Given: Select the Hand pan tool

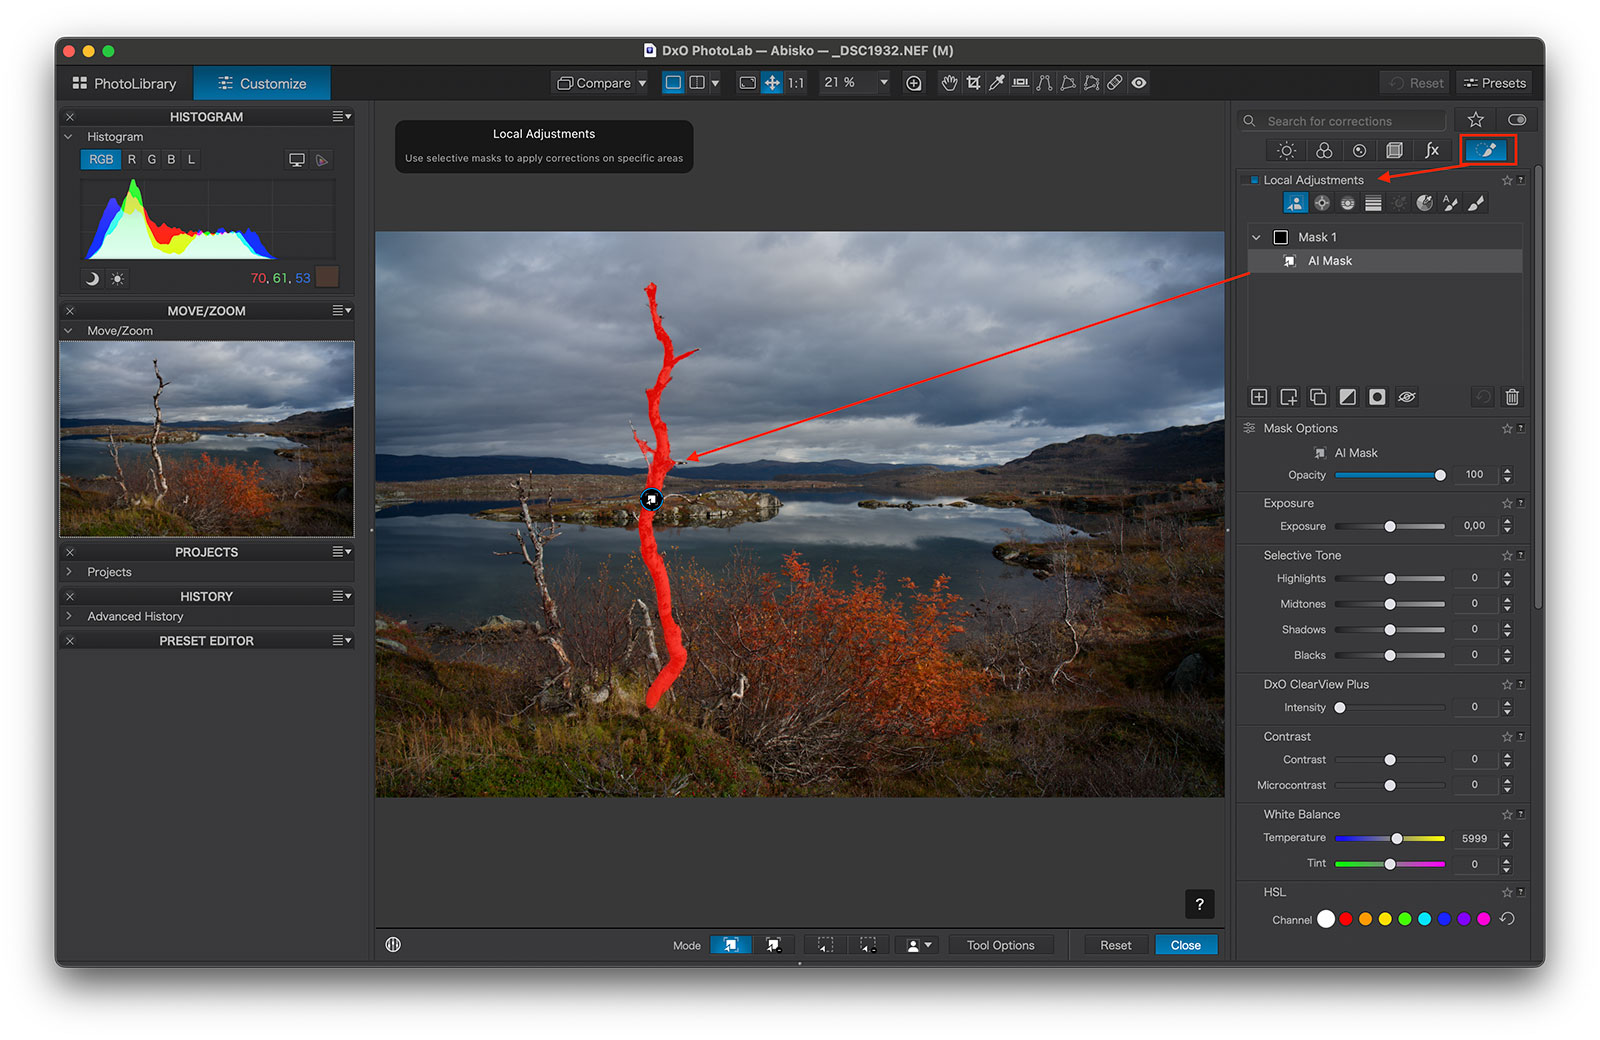Looking at the screenshot, I should pos(949,83).
